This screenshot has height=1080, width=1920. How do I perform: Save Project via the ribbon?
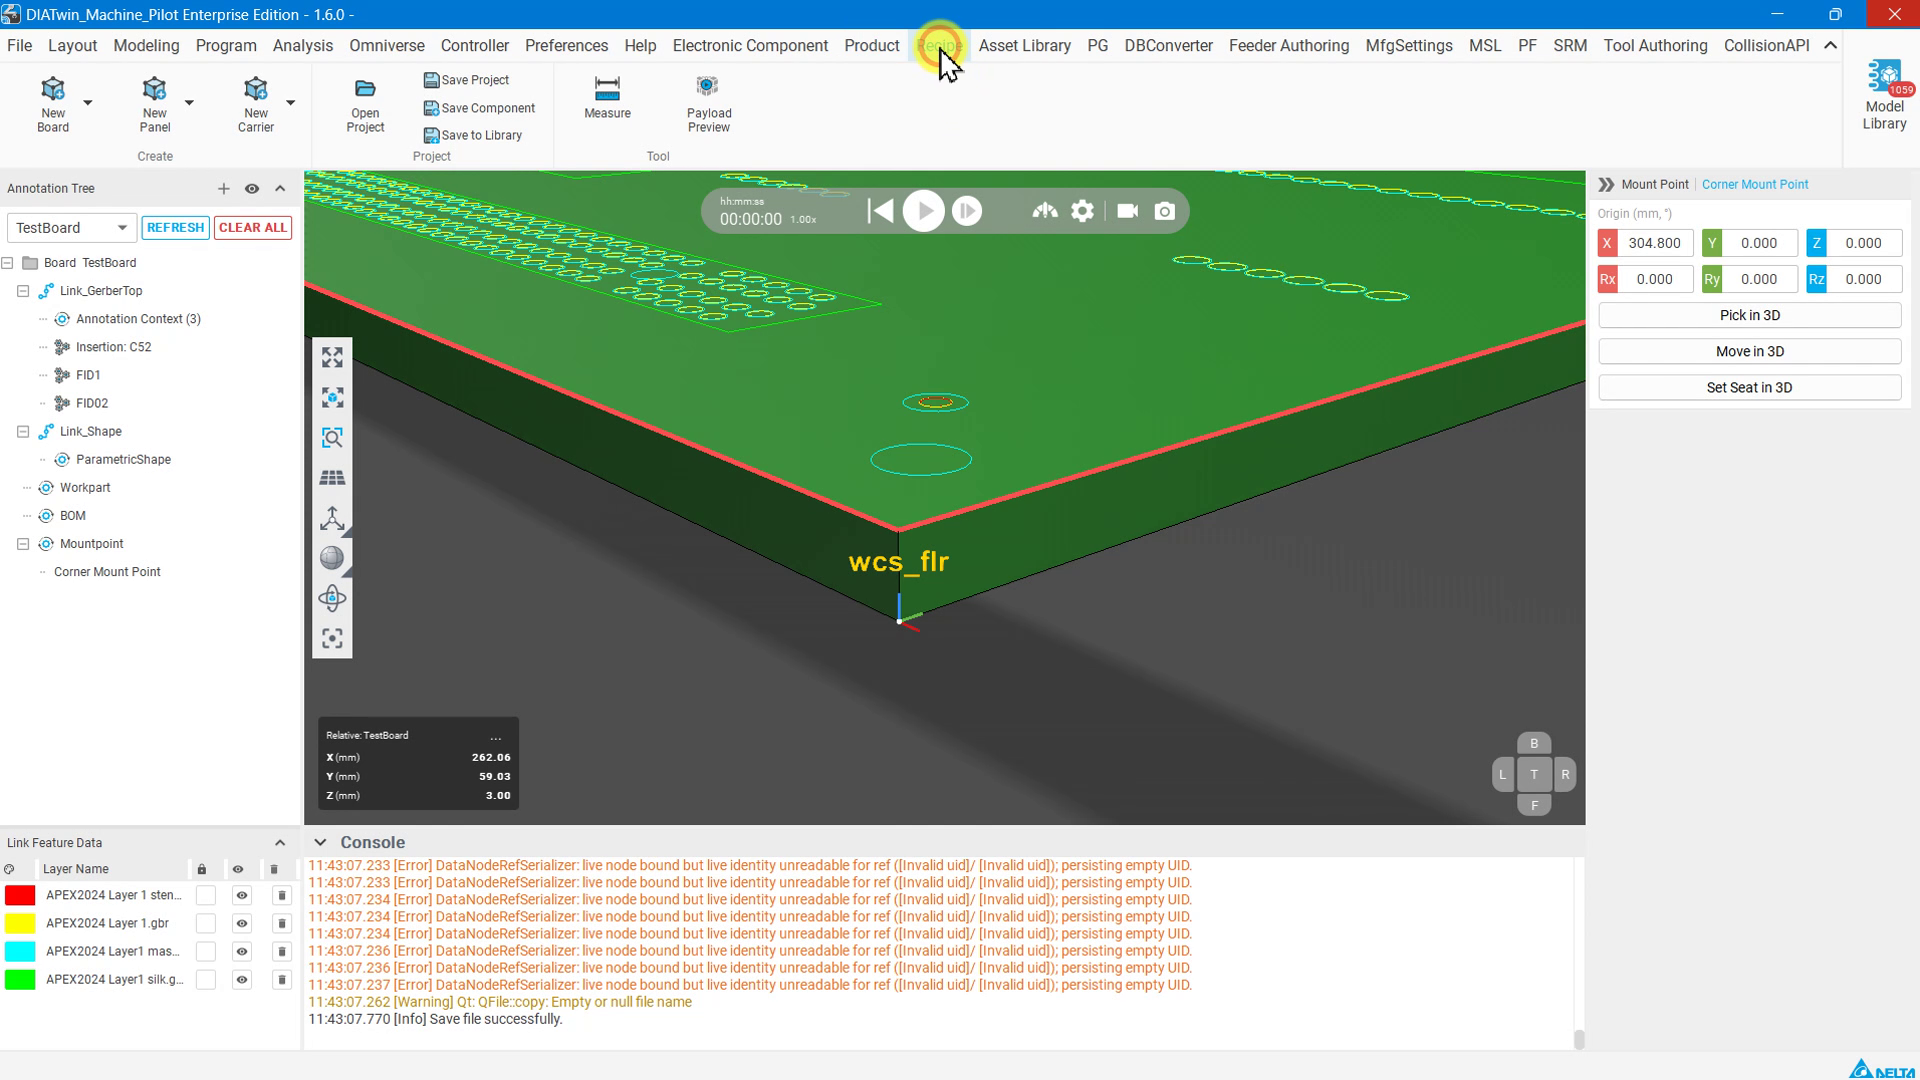466,80
